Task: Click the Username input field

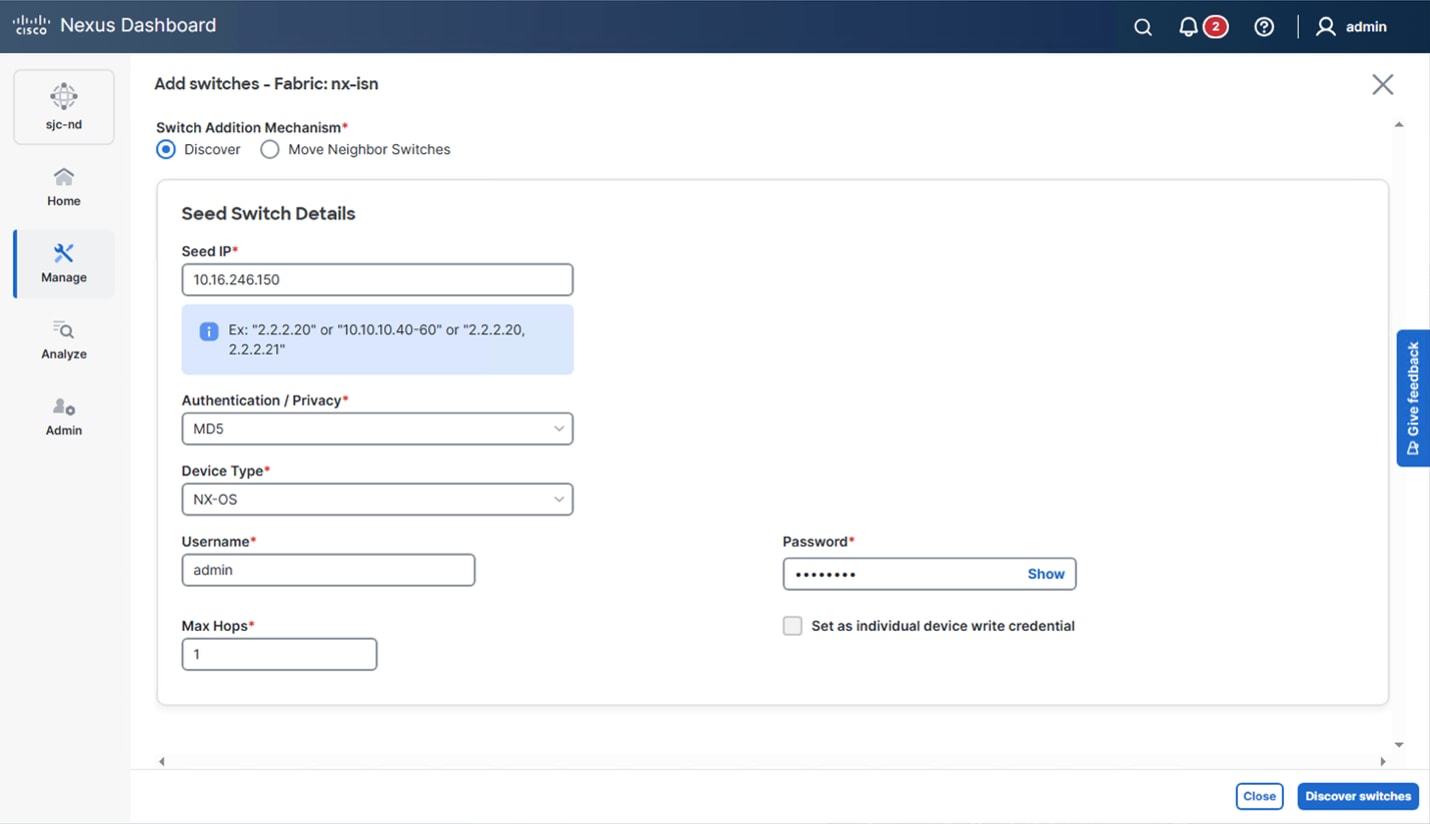Action: pos(328,570)
